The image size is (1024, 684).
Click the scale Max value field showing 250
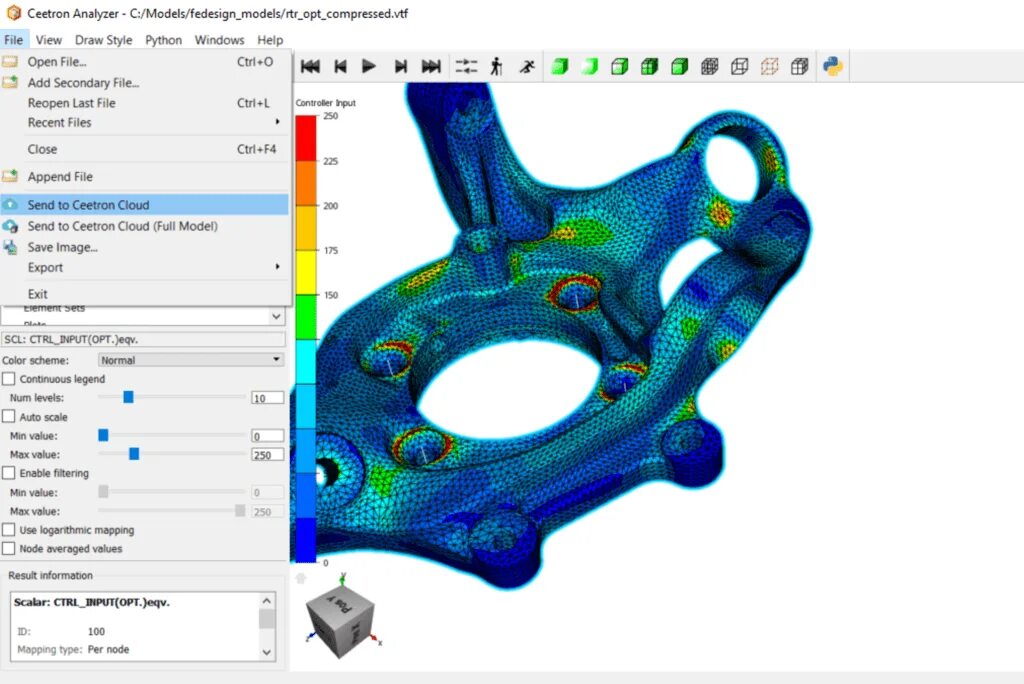268,455
